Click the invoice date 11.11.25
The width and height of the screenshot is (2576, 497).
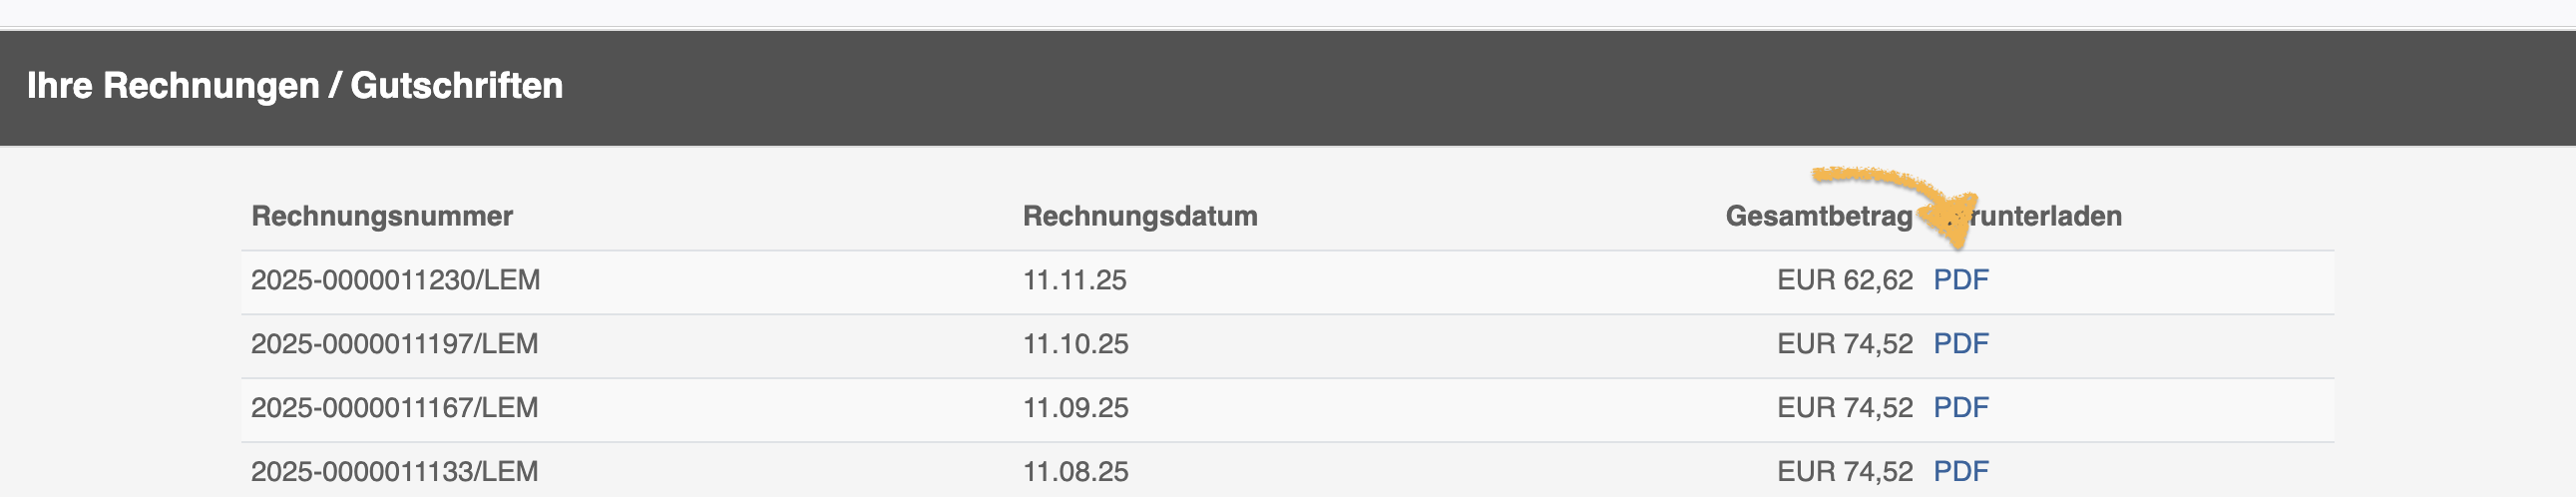coord(1074,280)
